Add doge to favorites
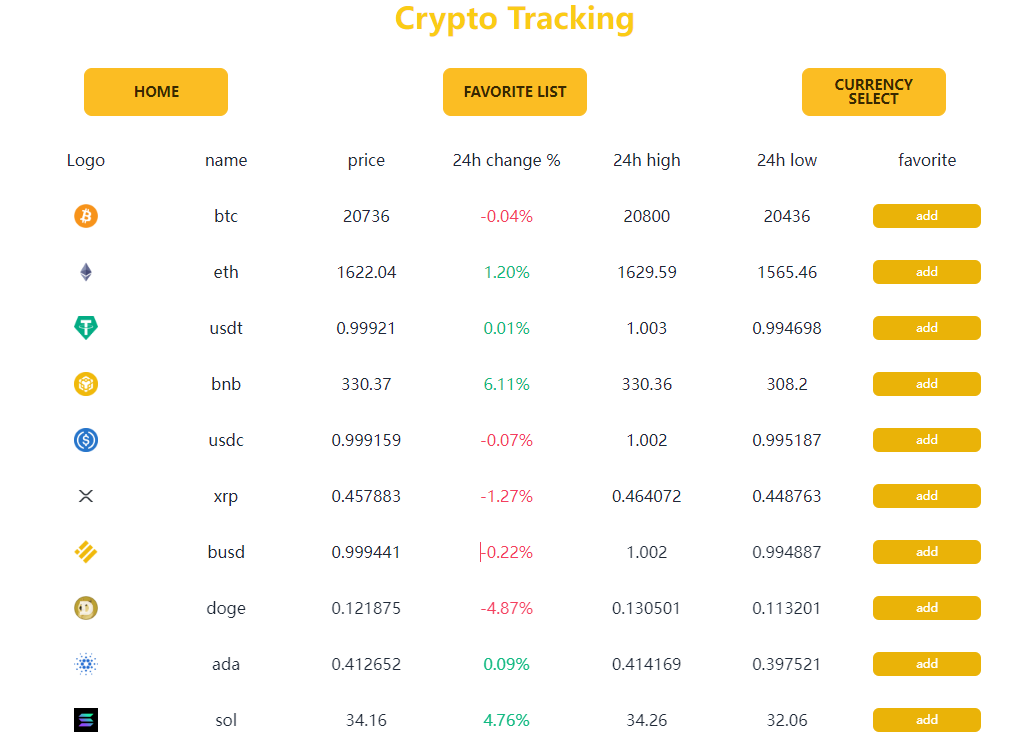Image resolution: width=1020 pixels, height=753 pixels. 926,607
